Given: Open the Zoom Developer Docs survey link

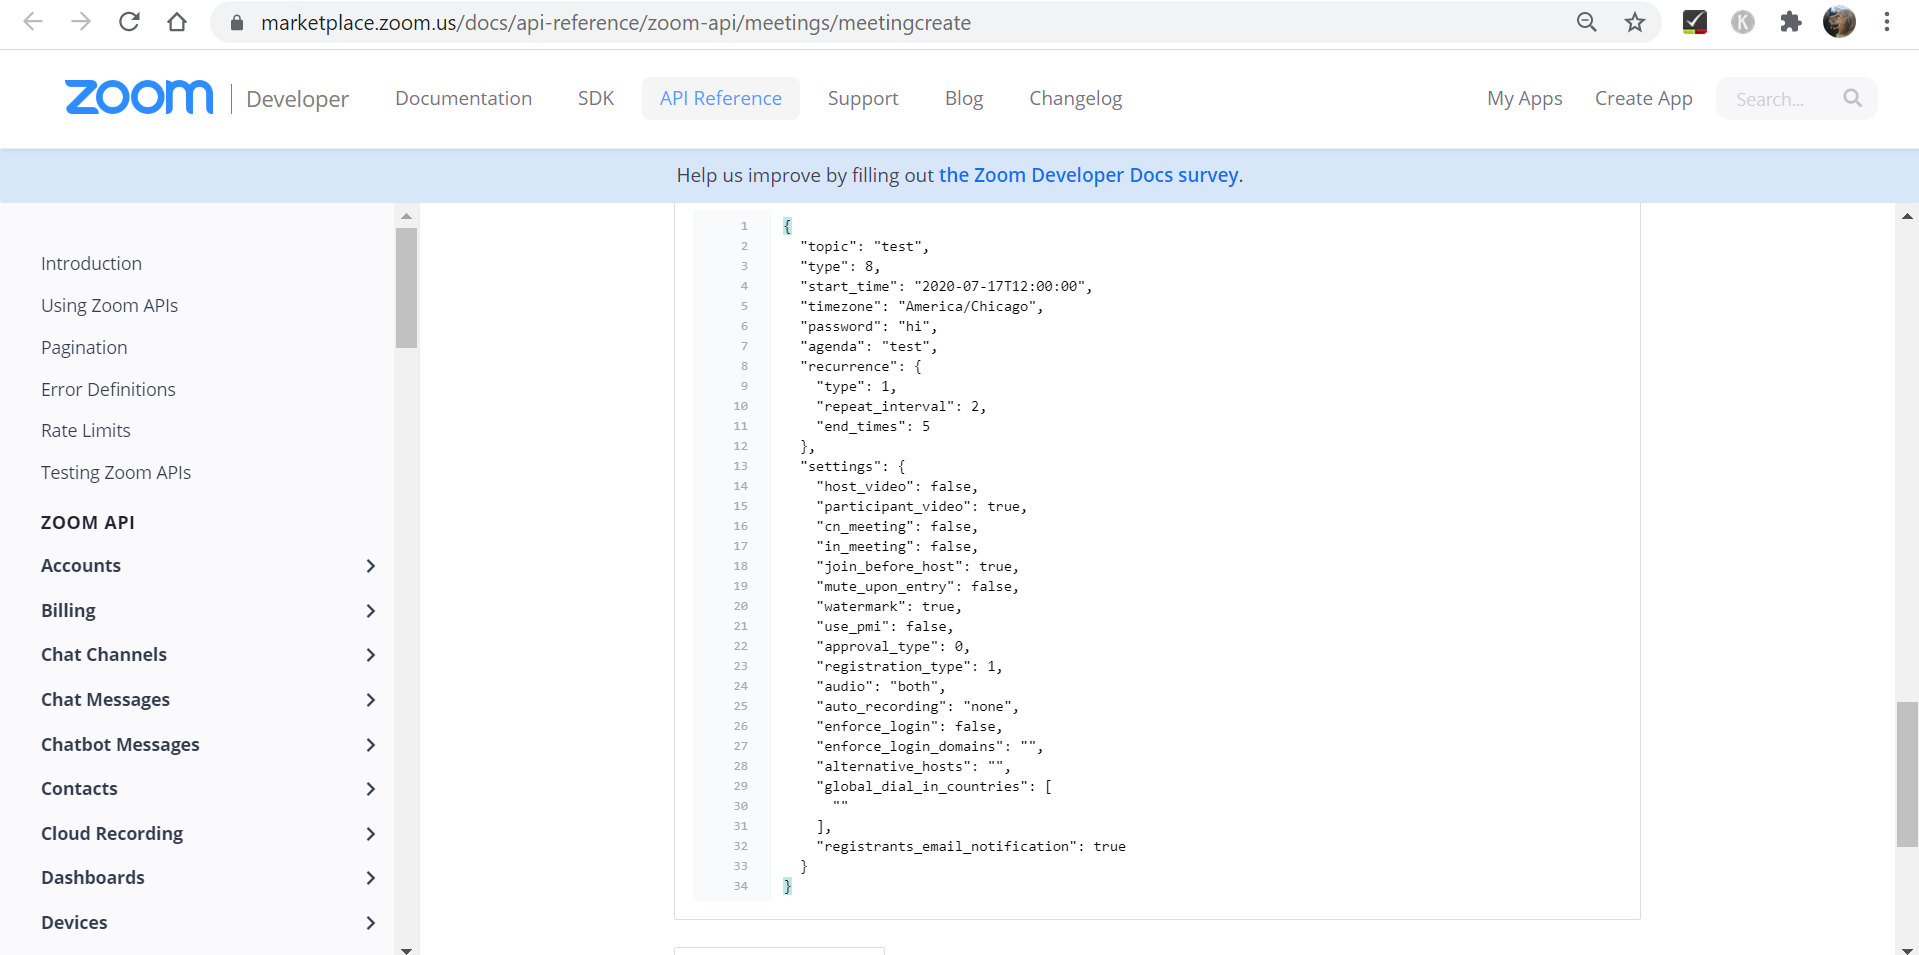Looking at the screenshot, I should click(1089, 175).
